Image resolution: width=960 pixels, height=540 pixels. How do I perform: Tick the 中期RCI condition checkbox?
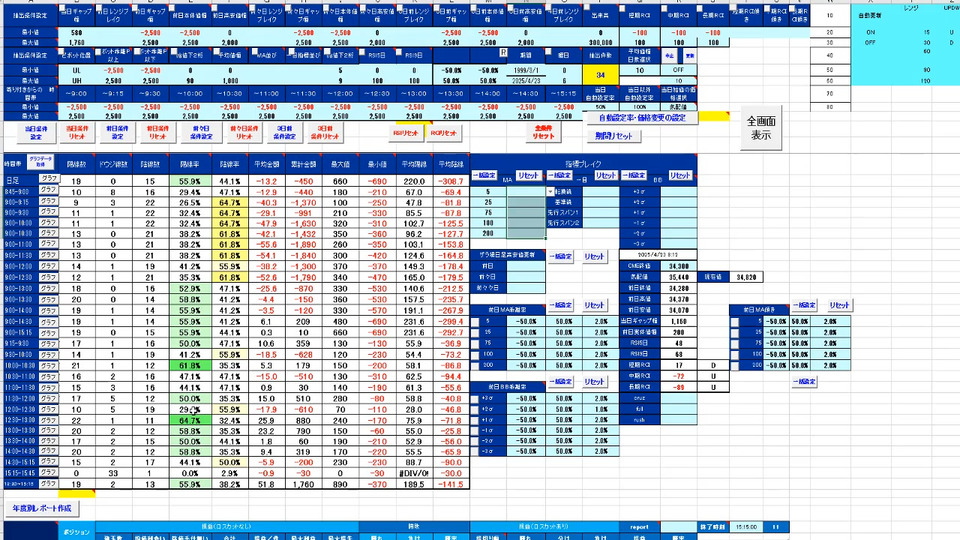coord(664,10)
